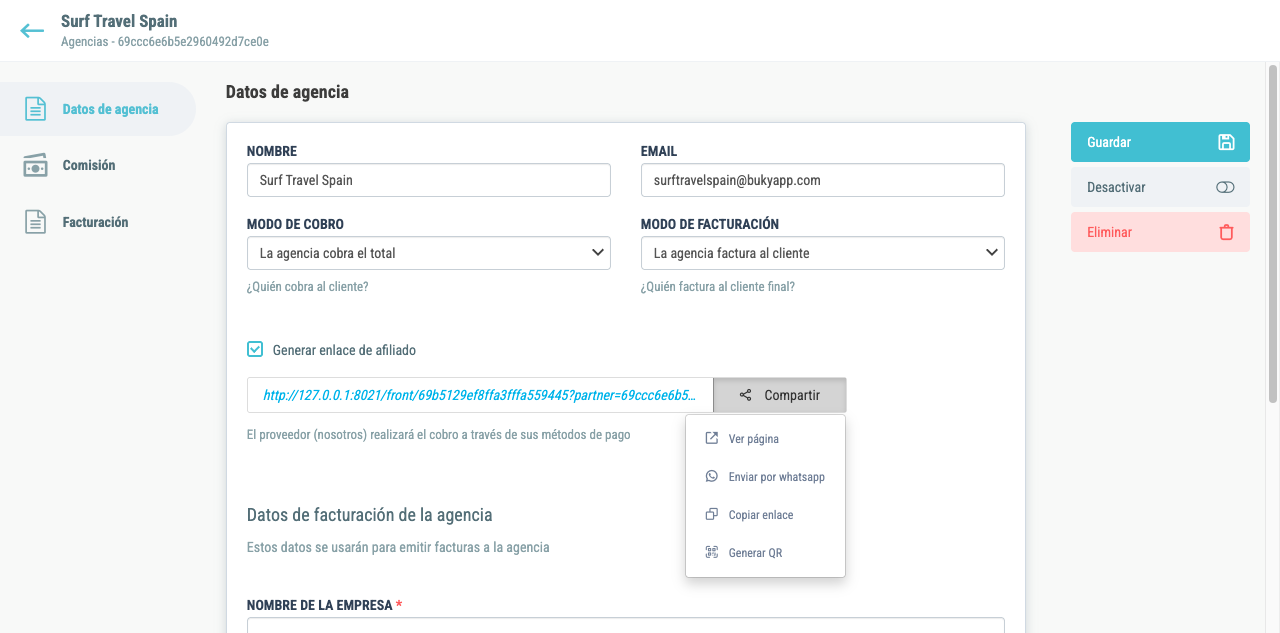Image resolution: width=1280 pixels, height=633 pixels.
Task: Click the Email input field
Action: (823, 180)
